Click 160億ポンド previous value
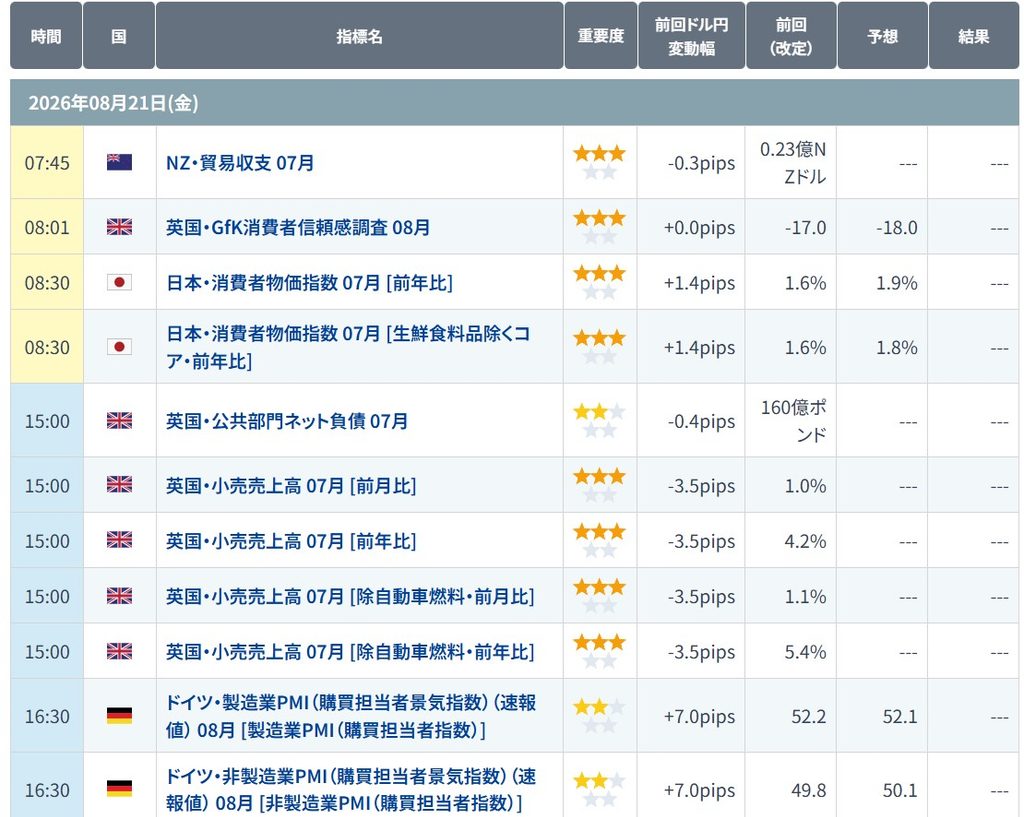The height and width of the screenshot is (817, 1024). click(x=793, y=421)
